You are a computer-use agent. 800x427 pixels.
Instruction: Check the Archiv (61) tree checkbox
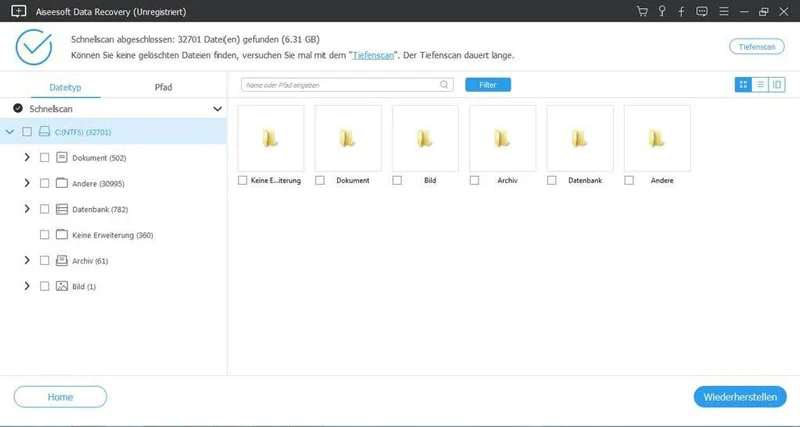(x=44, y=261)
